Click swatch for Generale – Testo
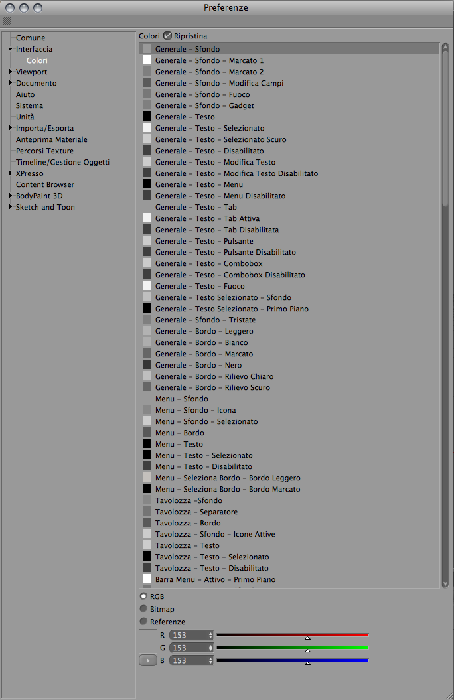Image resolution: width=454 pixels, height=700 pixels. click(x=147, y=117)
